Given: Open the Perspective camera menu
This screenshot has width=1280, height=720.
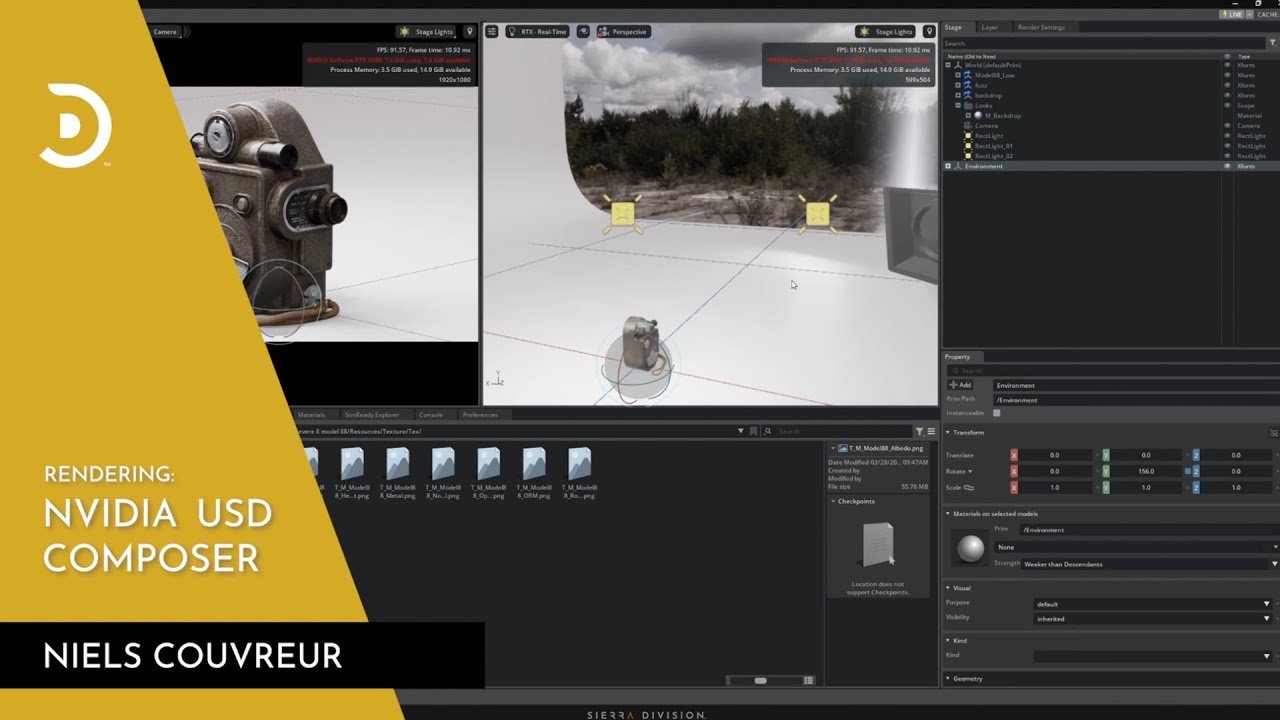Looking at the screenshot, I should [622, 32].
